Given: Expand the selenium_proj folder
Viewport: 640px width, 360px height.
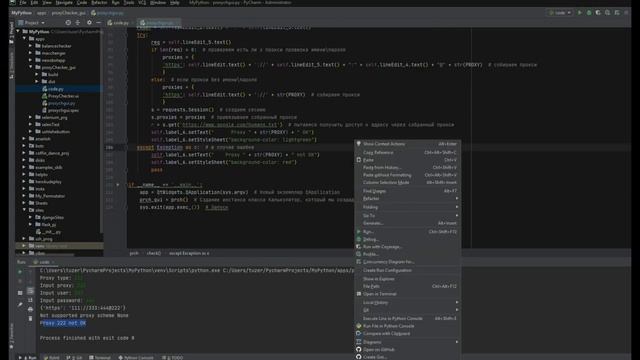Looking at the screenshot, I should (x=31, y=118).
